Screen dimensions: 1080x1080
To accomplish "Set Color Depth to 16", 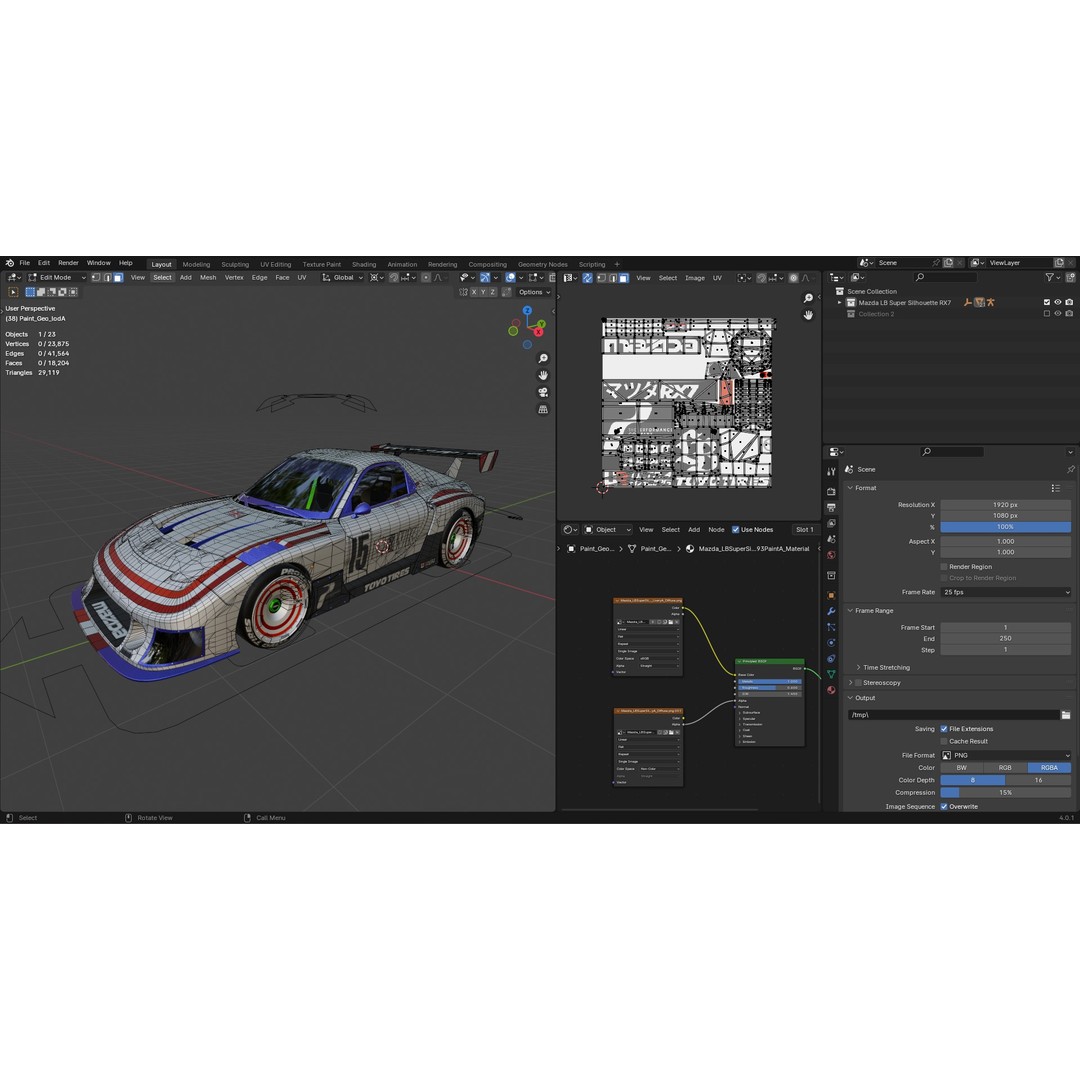I will pyautogui.click(x=1038, y=780).
